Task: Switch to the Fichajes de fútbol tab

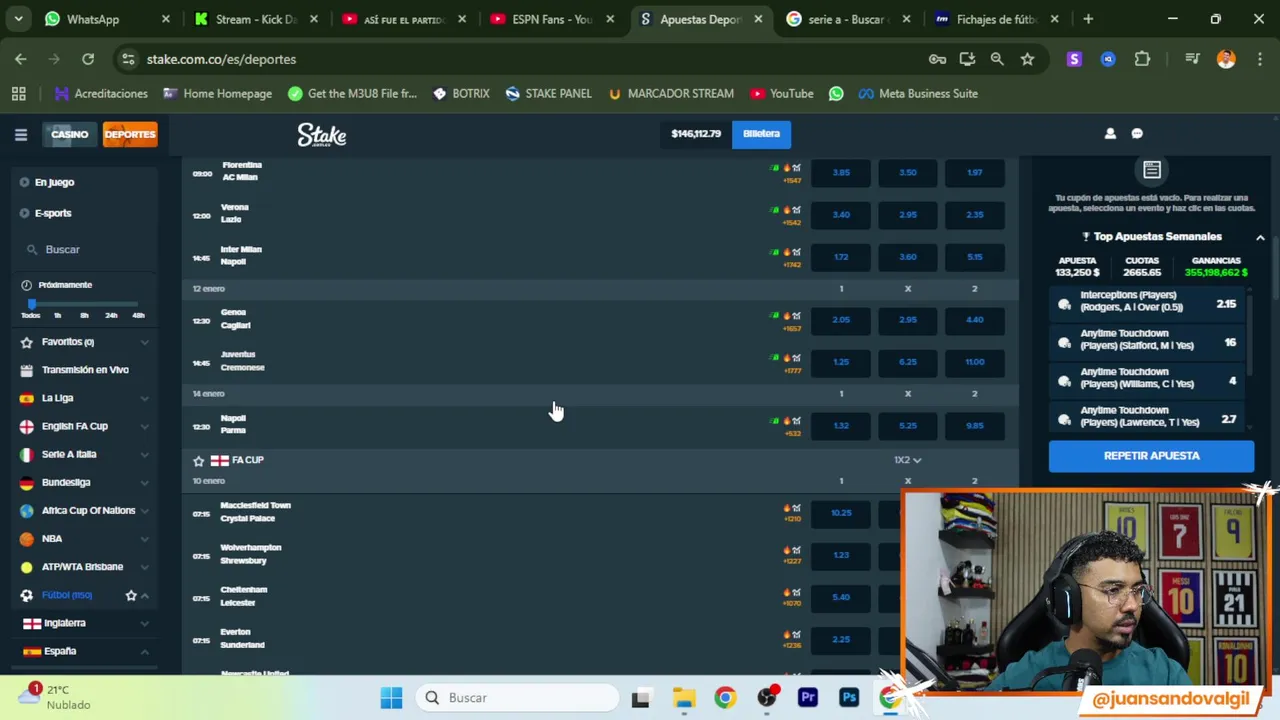Action: pyautogui.click(x=996, y=19)
